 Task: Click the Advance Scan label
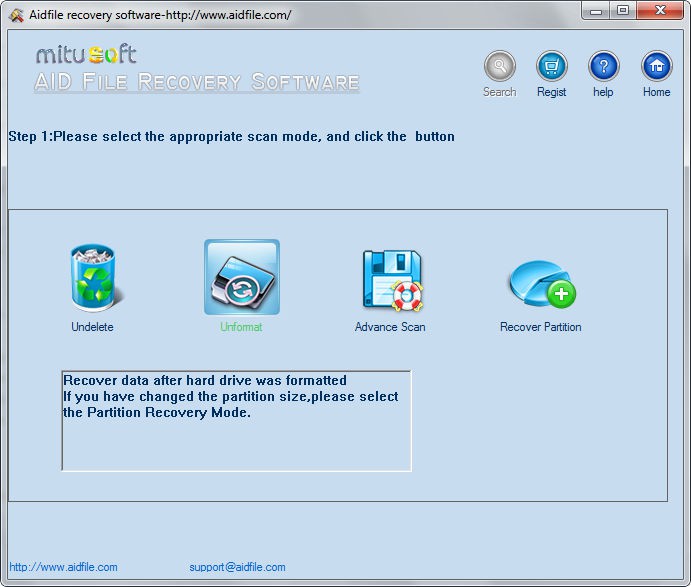(390, 327)
